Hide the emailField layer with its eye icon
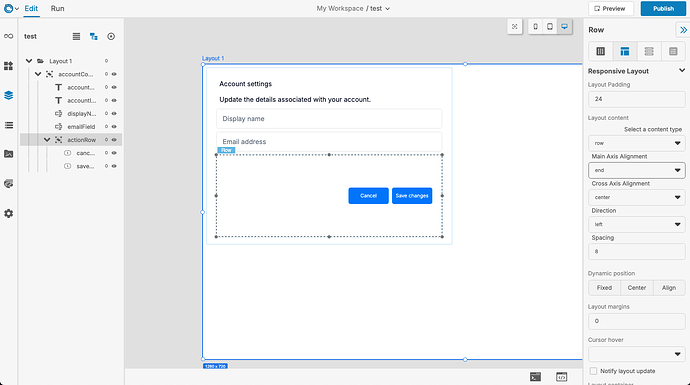This screenshot has height=385, width=690. (114, 127)
